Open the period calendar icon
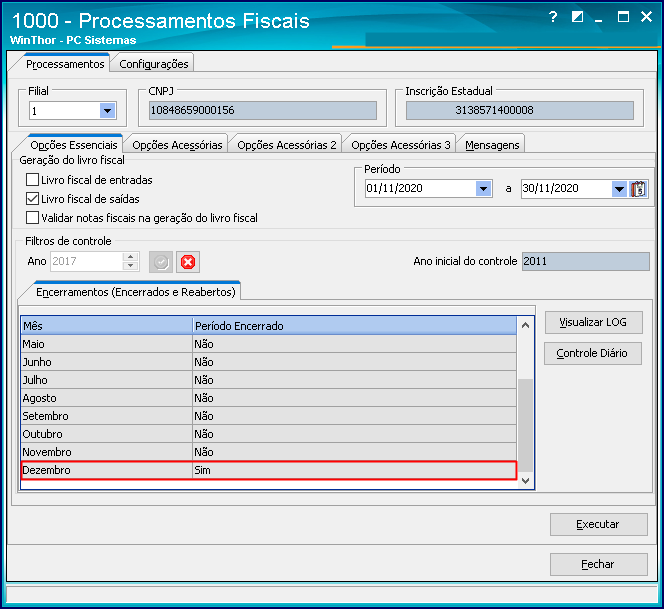664x609 pixels. [638, 189]
